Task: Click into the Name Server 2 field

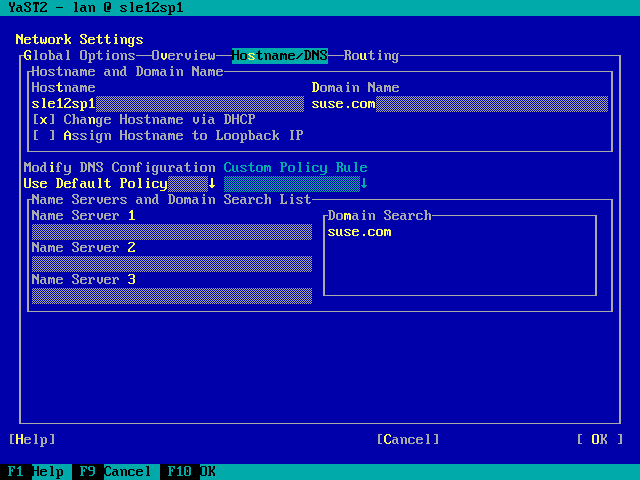Action: pos(171,264)
